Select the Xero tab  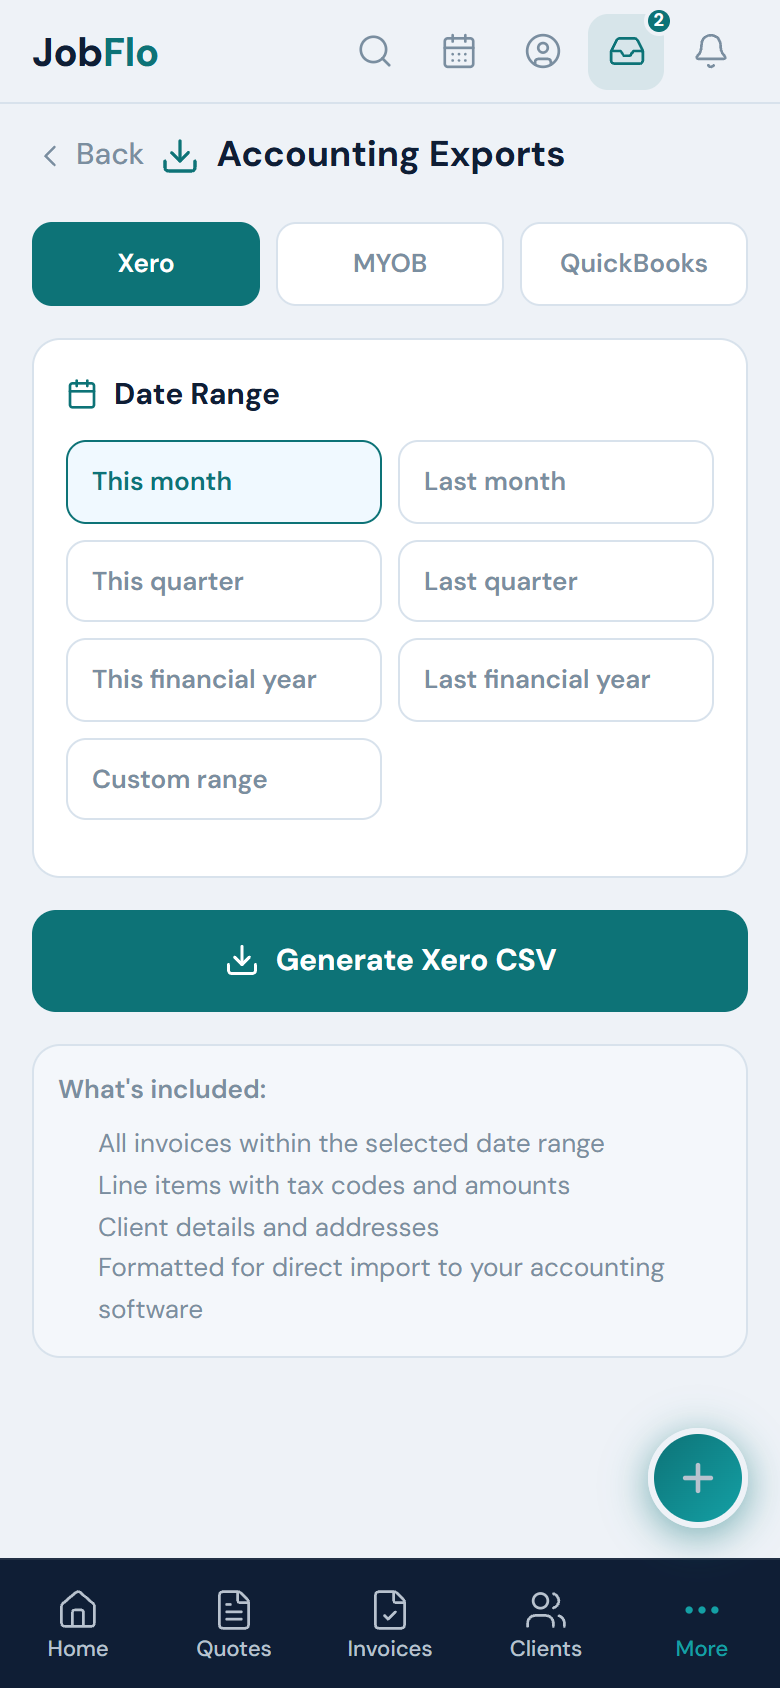[x=146, y=264]
